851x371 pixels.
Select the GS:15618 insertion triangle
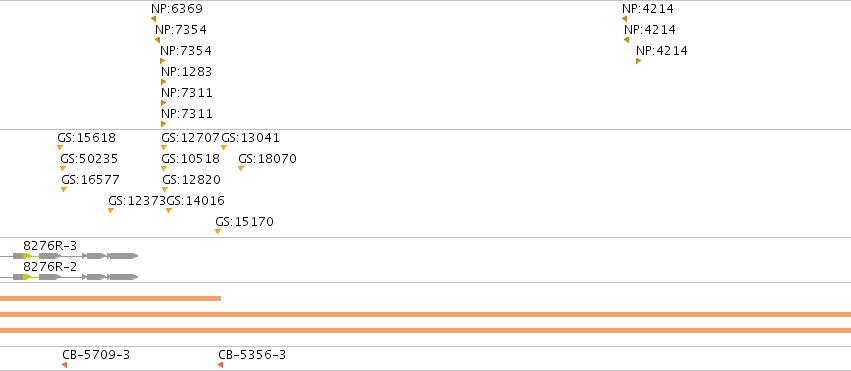pos(60,148)
